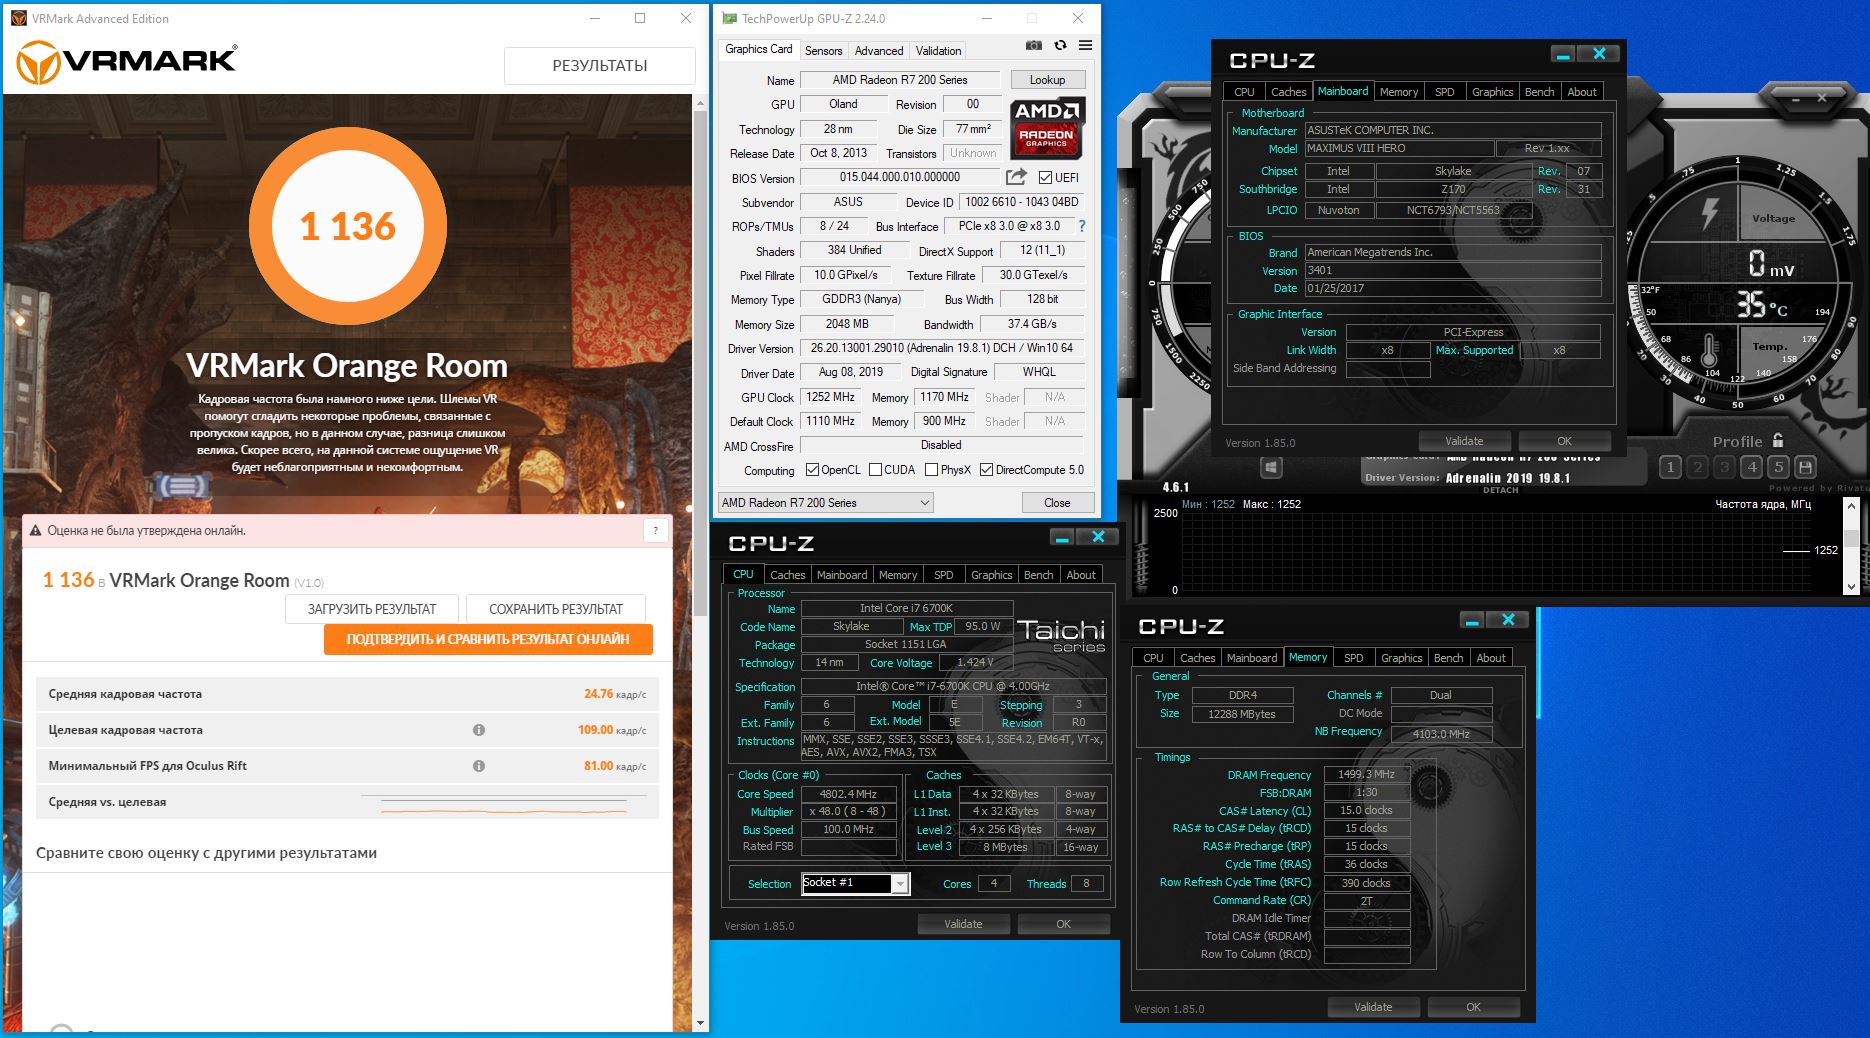The width and height of the screenshot is (1870, 1038).
Task: Select Afterburner profile slot 2
Action: tap(1697, 467)
